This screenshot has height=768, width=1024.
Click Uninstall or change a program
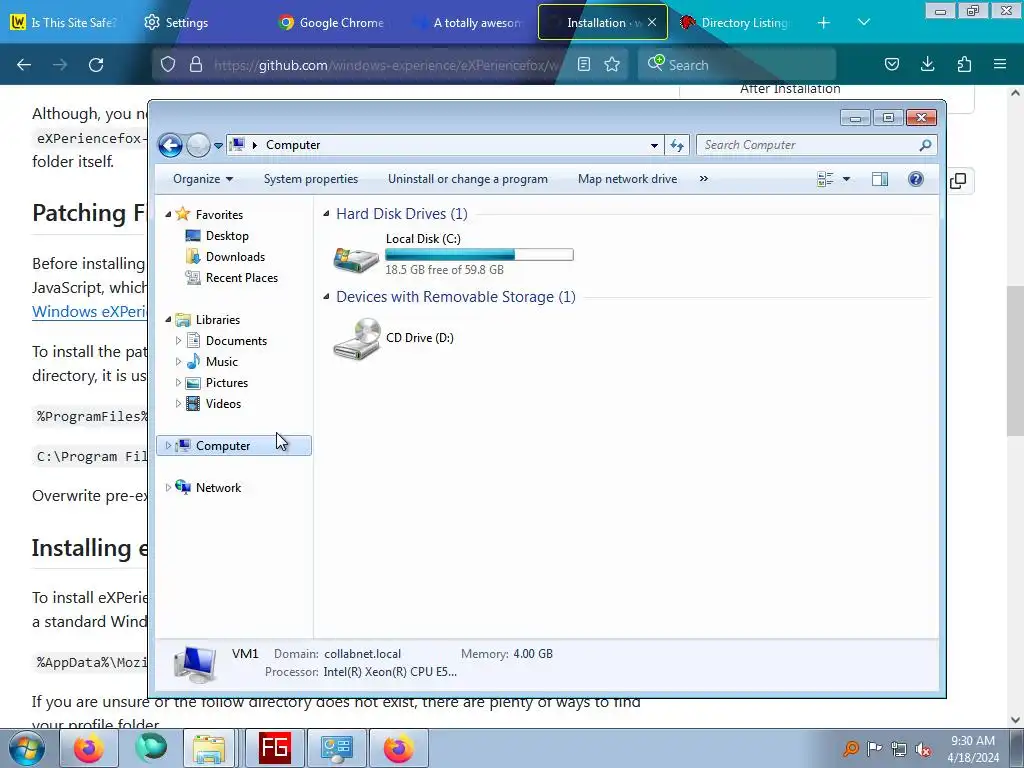click(x=468, y=179)
